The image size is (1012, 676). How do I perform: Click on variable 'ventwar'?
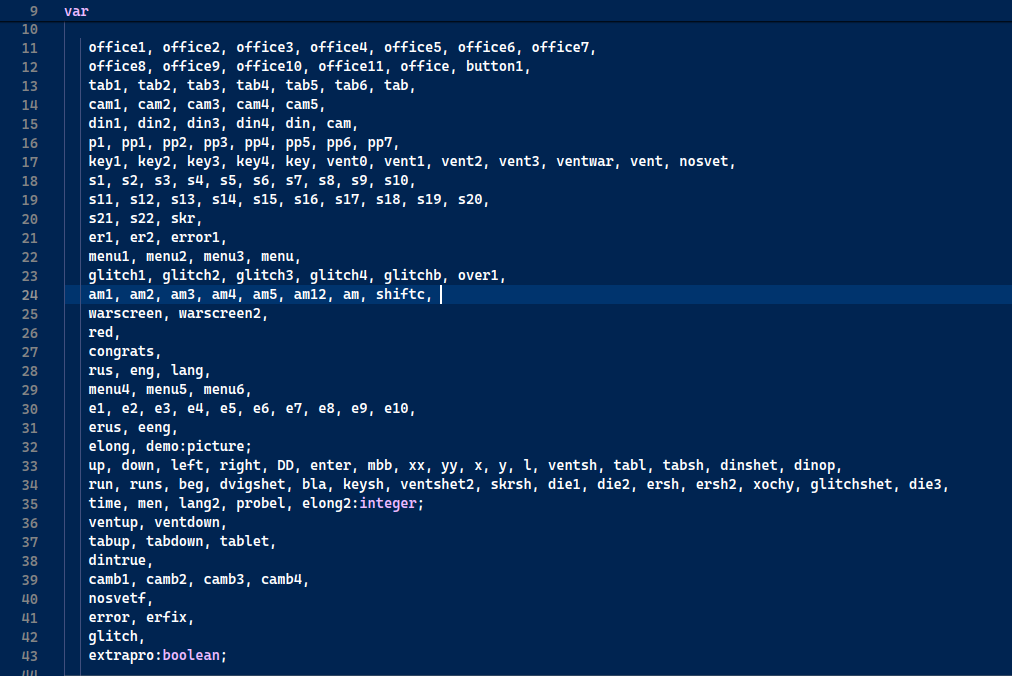coord(584,162)
